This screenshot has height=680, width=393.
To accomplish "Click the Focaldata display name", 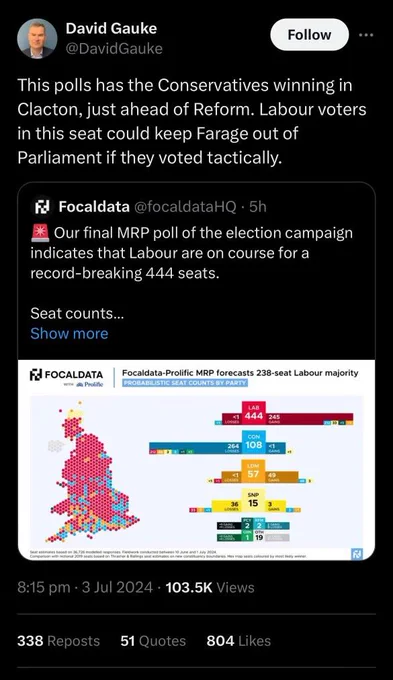I will pyautogui.click(x=94, y=207).
